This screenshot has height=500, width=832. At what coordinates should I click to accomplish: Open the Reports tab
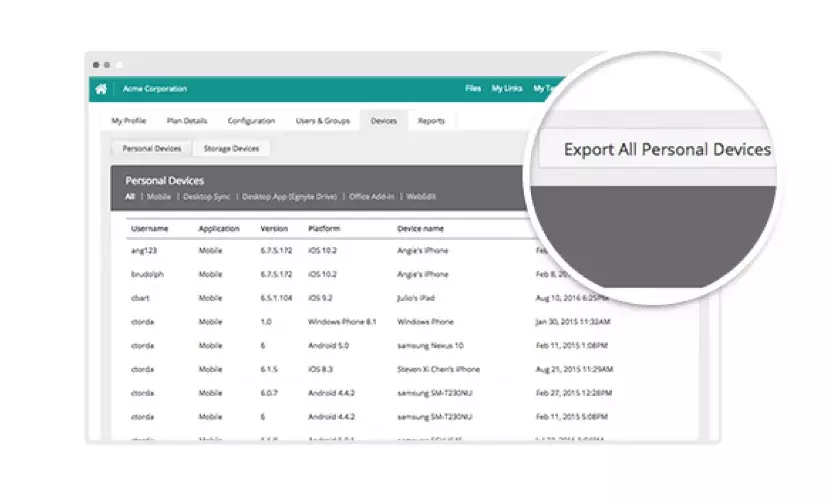pyautogui.click(x=431, y=120)
